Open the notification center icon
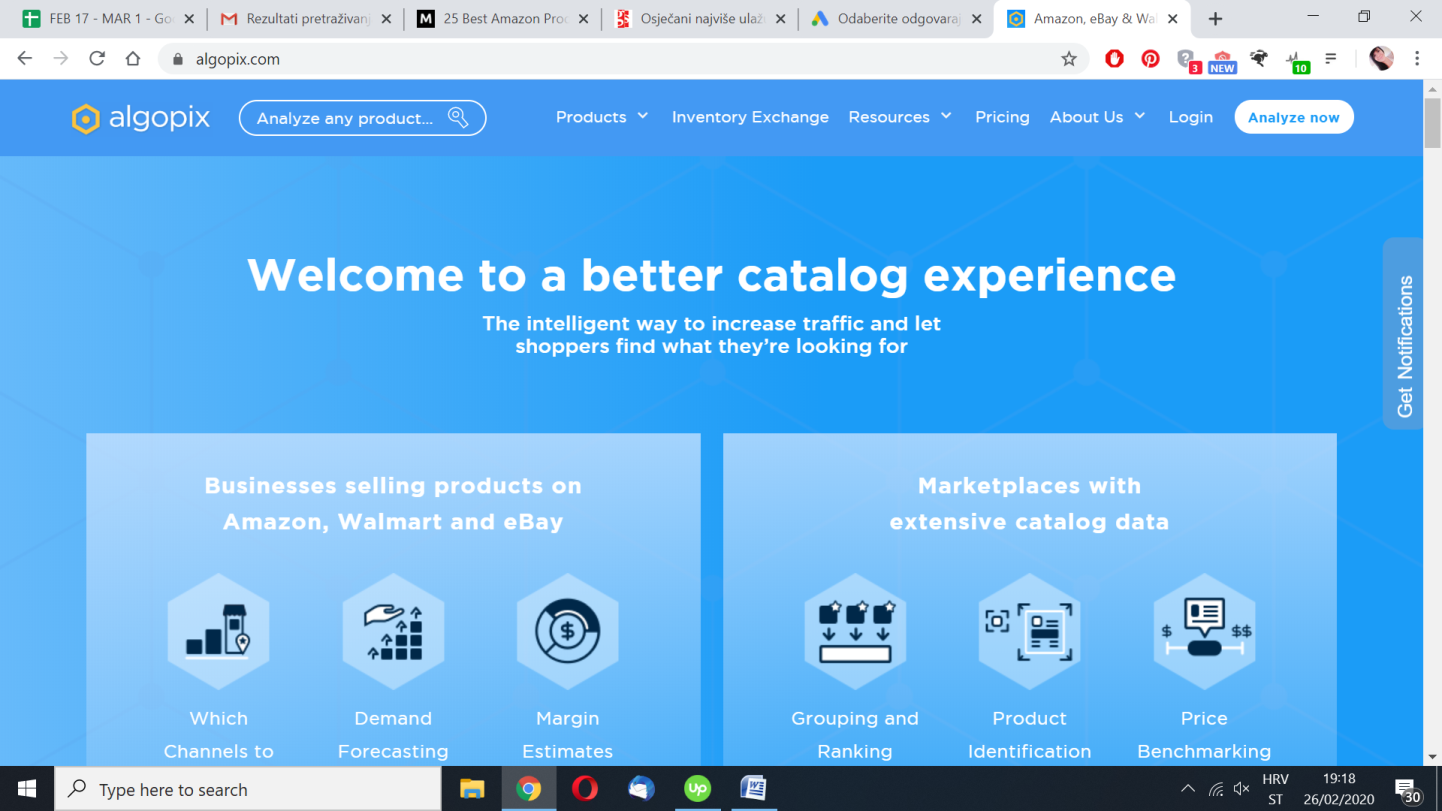Image resolution: width=1442 pixels, height=811 pixels. 1407,790
